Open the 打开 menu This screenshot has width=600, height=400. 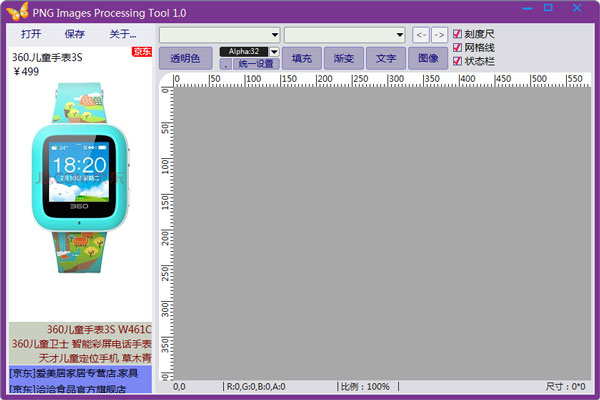[x=31, y=34]
